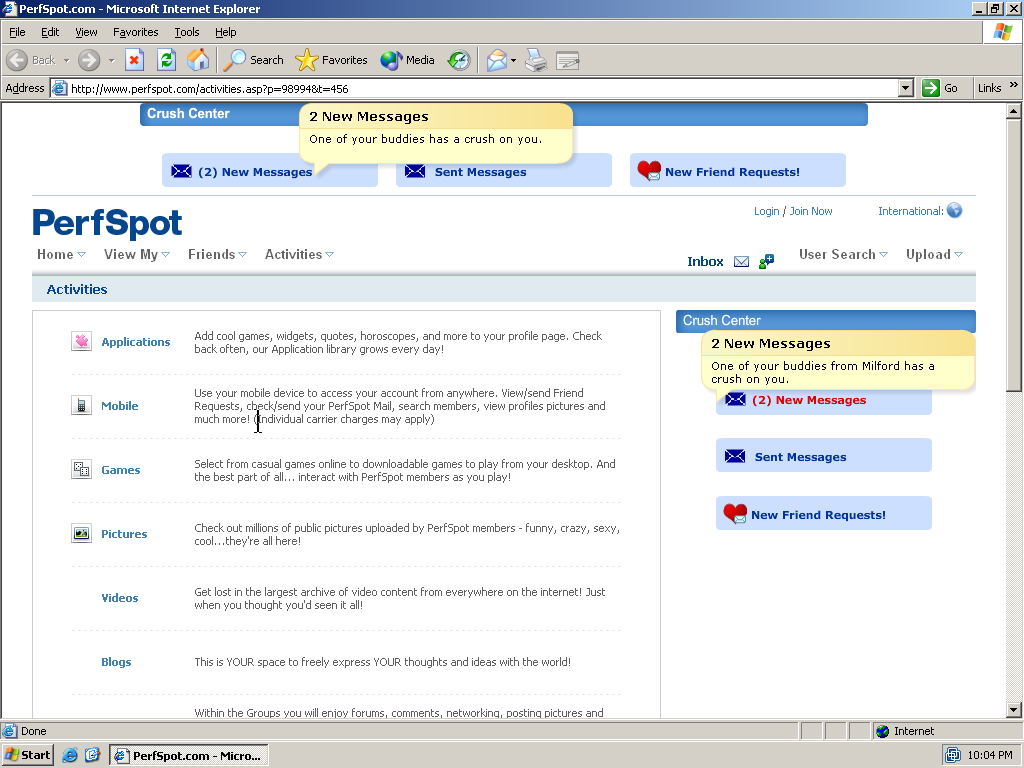Viewport: 1024px width, 768px height.
Task: Stop loading with the red X icon
Action: pyautogui.click(x=134, y=60)
